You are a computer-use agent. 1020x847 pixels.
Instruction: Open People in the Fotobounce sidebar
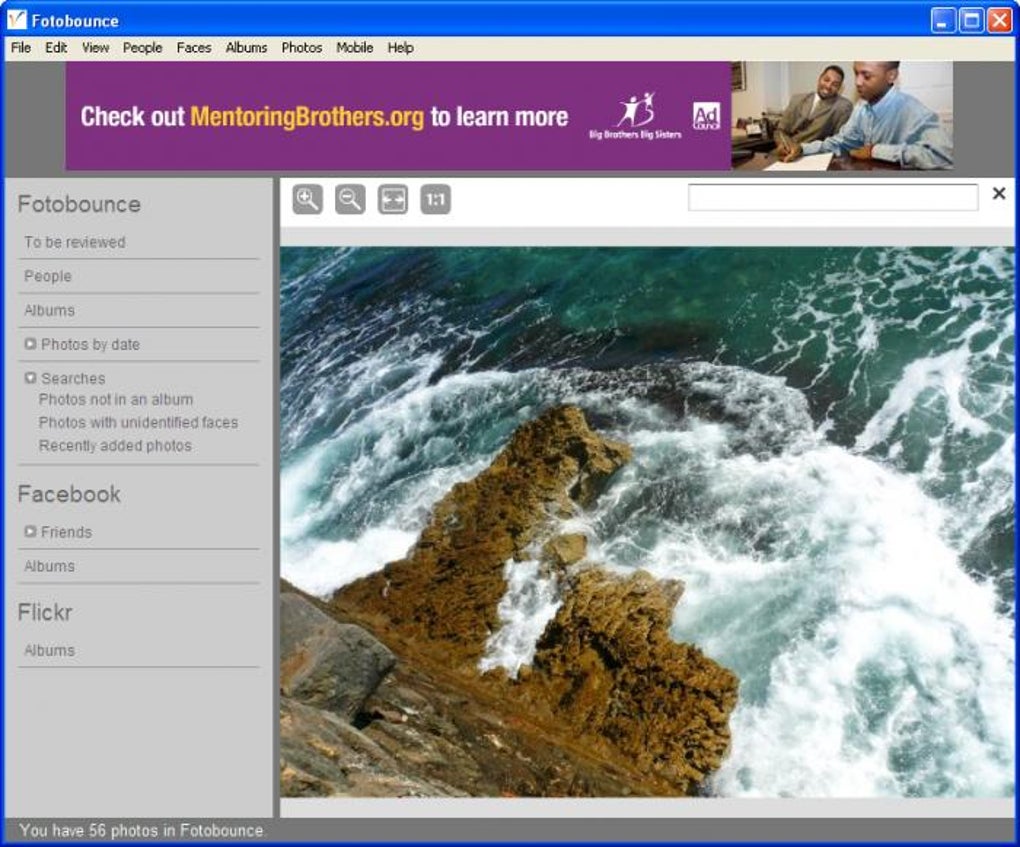point(47,276)
